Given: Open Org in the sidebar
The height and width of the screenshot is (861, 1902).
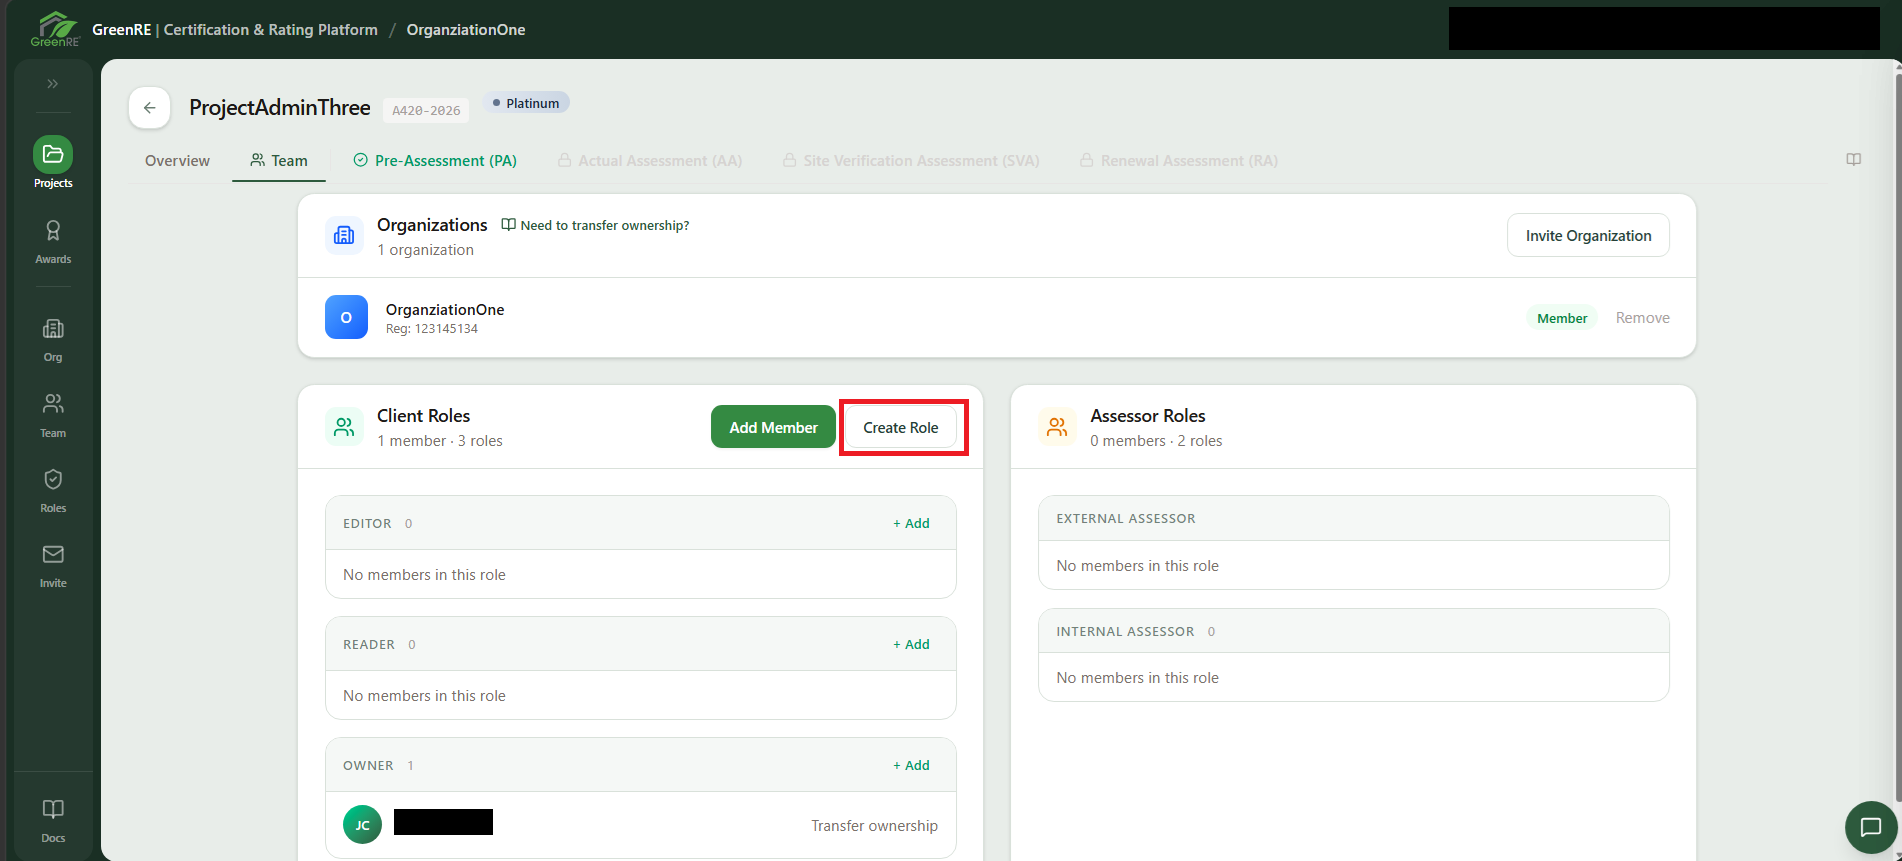Looking at the screenshot, I should point(53,340).
